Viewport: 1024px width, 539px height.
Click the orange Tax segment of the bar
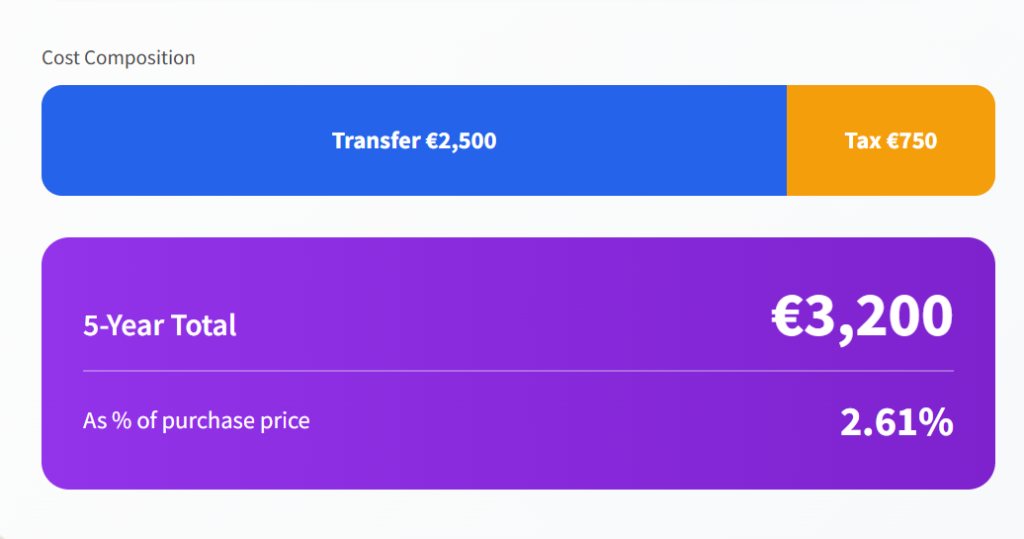click(x=890, y=140)
